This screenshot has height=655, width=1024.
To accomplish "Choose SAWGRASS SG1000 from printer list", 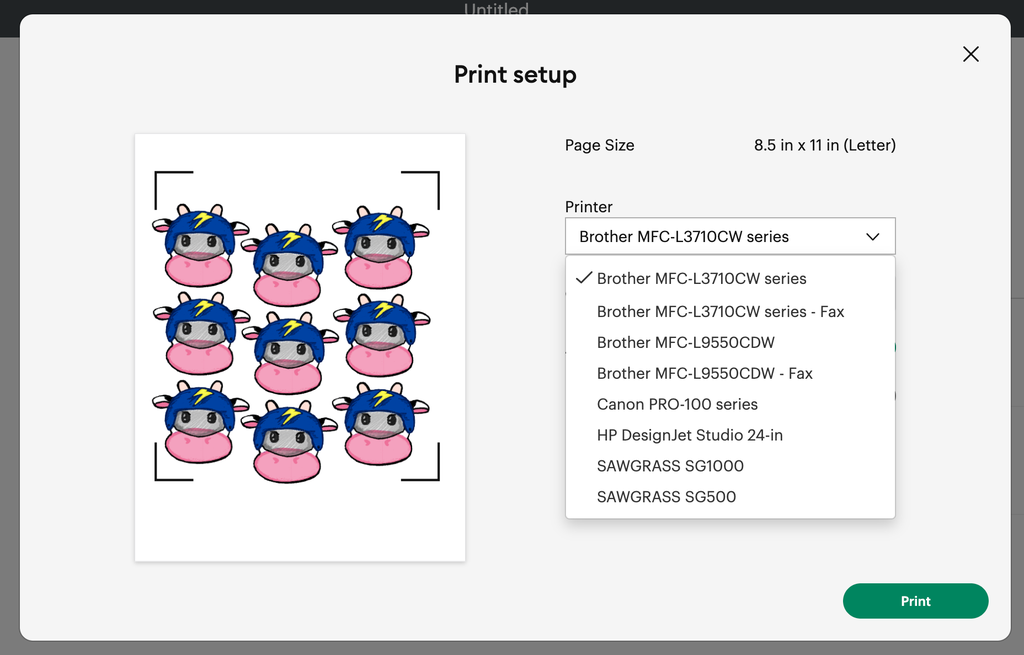I will (670, 467).
